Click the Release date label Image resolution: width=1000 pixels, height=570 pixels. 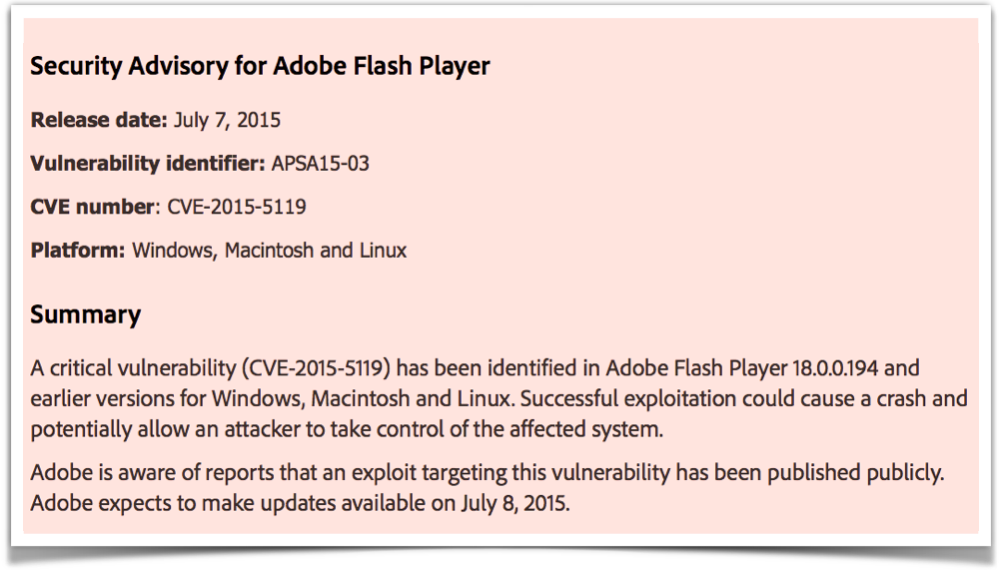(99, 120)
